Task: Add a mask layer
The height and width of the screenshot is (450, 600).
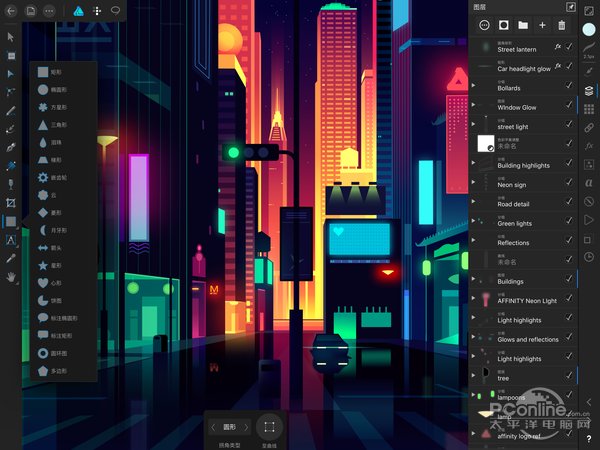Action: tap(504, 25)
